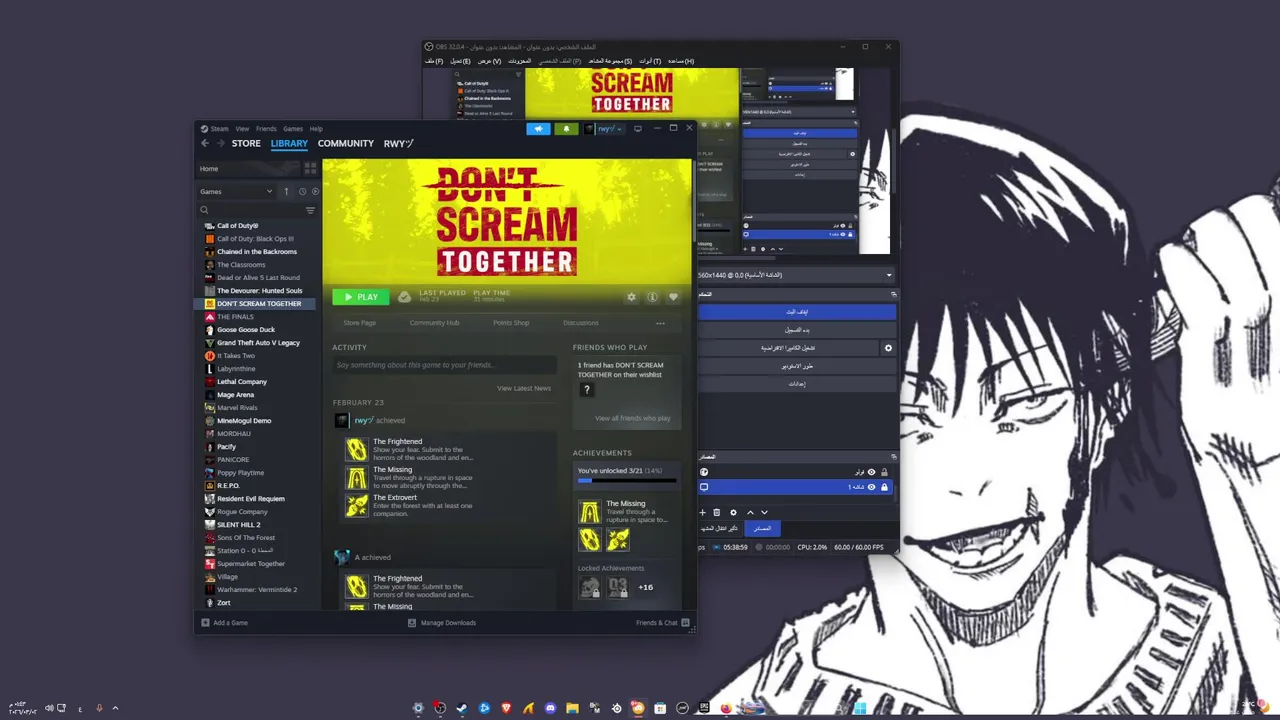Open OBS virtual camera settings gear
Screen dimensions: 1280x720
(x=888, y=348)
